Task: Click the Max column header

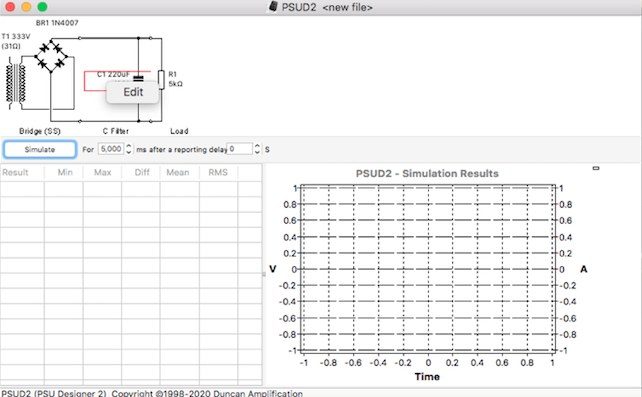Action: pos(102,172)
